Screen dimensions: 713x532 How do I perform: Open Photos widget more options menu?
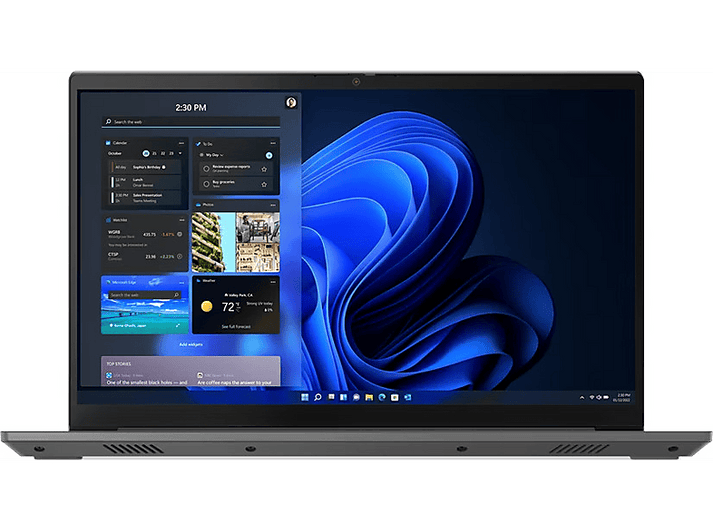click(273, 205)
